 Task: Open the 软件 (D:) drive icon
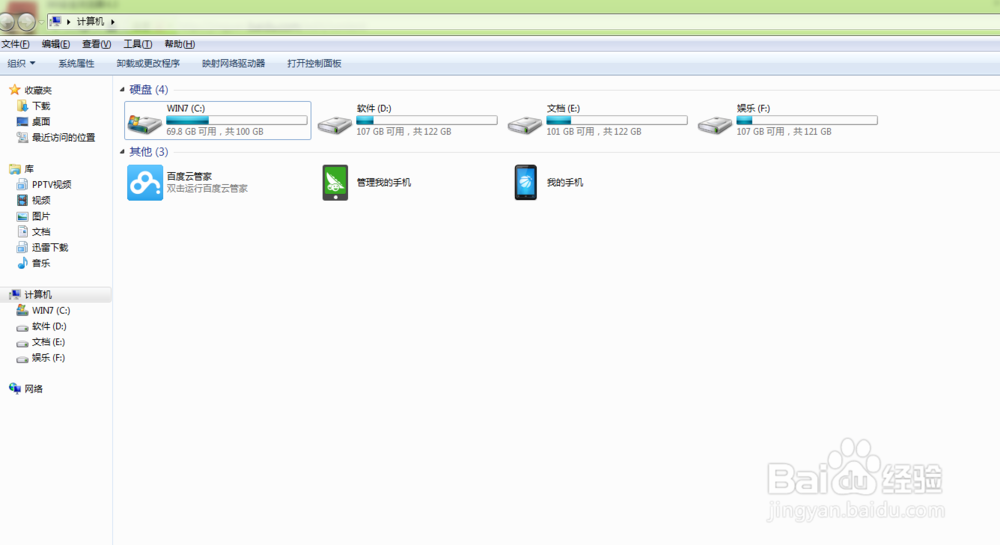click(335, 125)
